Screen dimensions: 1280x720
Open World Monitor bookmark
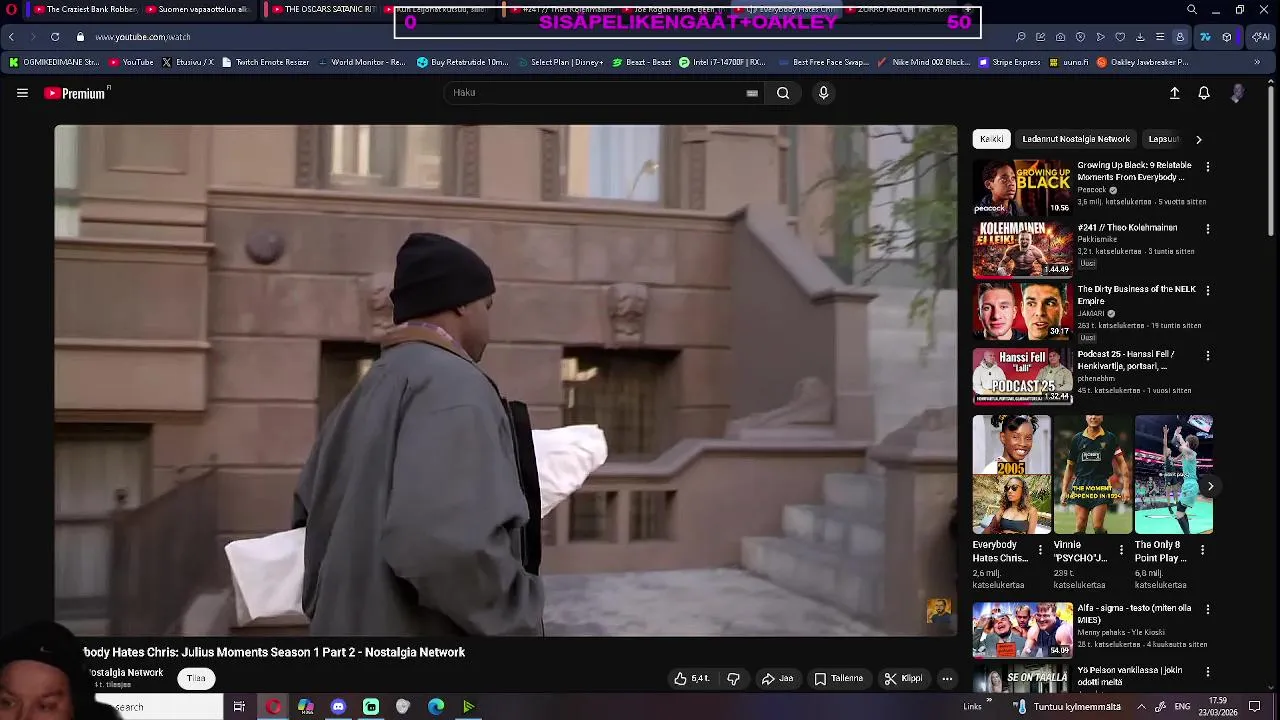click(361, 62)
